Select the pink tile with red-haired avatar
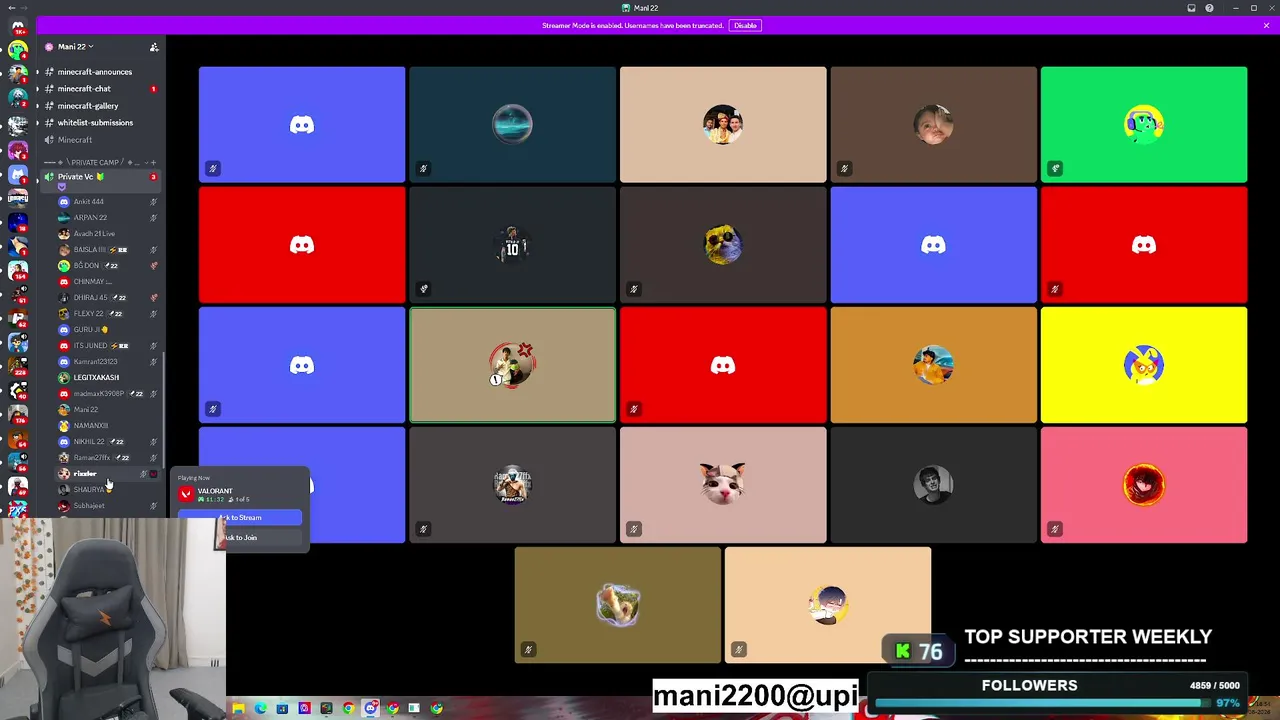The image size is (1280, 720). coord(1144,485)
